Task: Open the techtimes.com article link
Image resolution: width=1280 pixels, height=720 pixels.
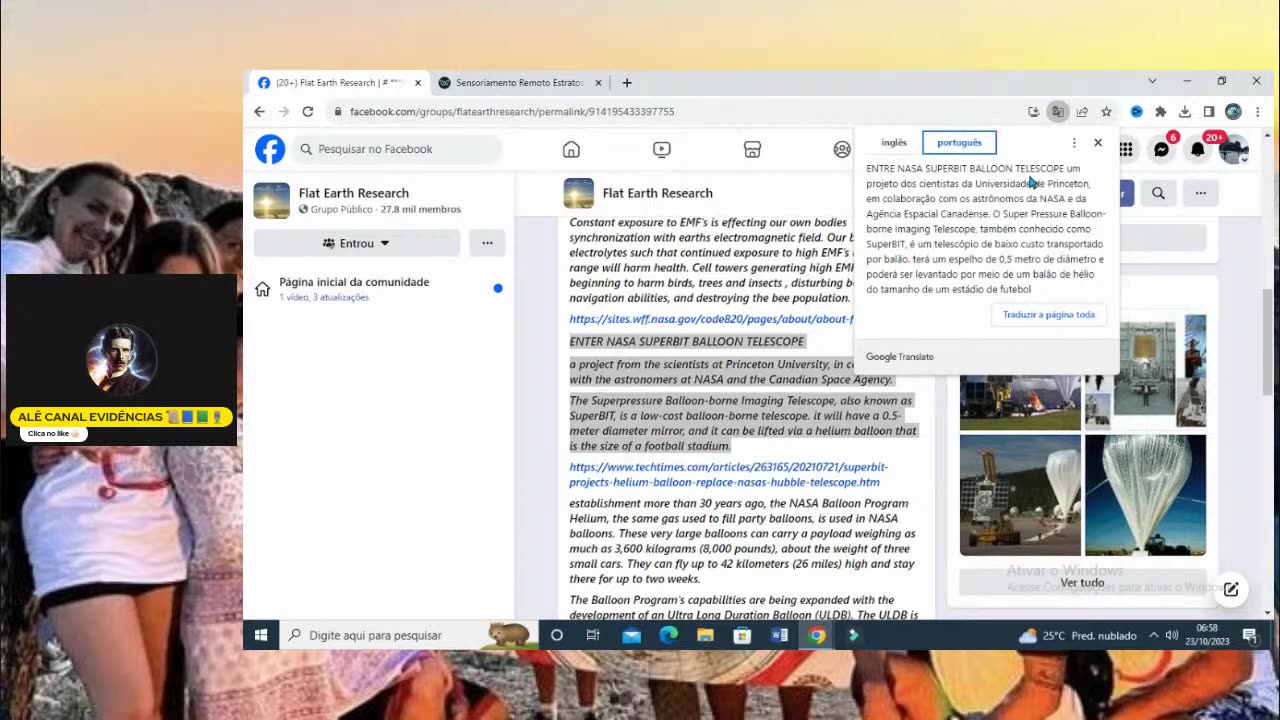Action: click(728, 474)
